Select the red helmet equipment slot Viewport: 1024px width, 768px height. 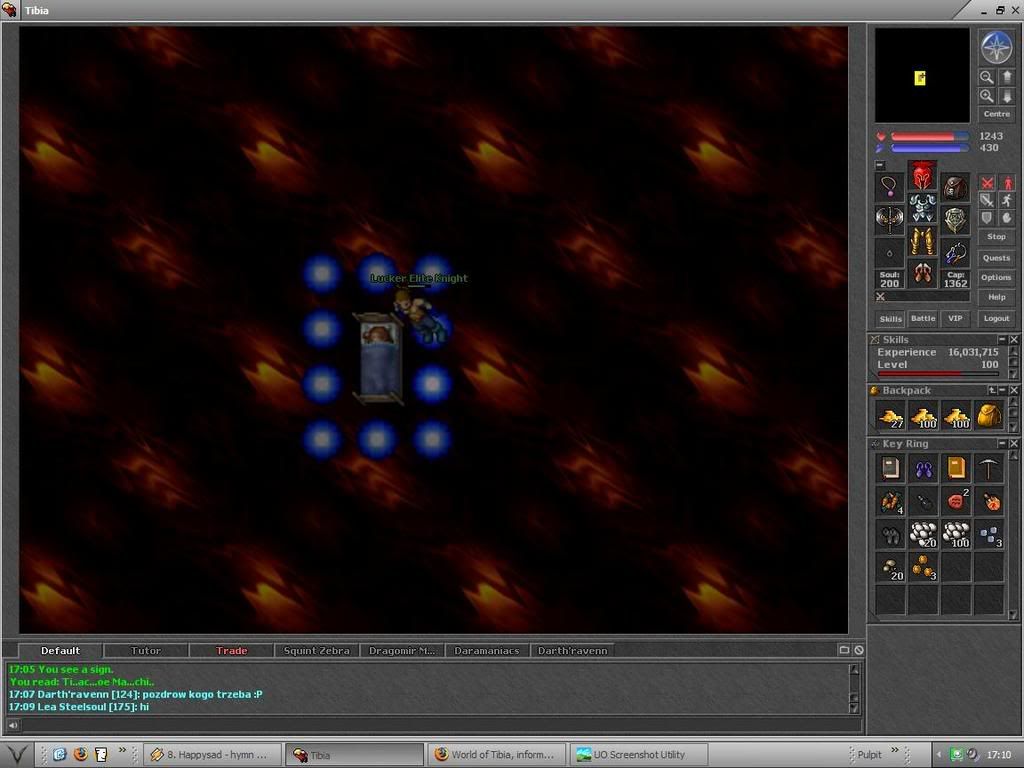(922, 175)
